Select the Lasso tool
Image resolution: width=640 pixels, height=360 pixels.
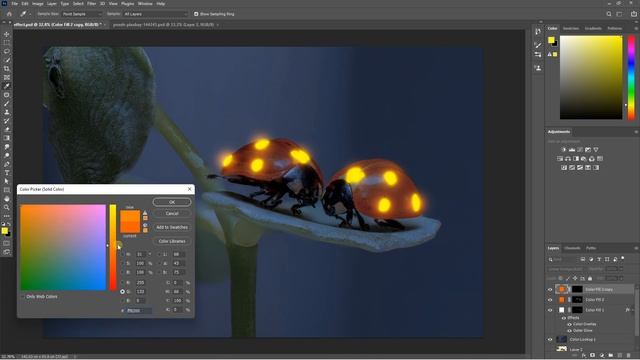(x=7, y=51)
